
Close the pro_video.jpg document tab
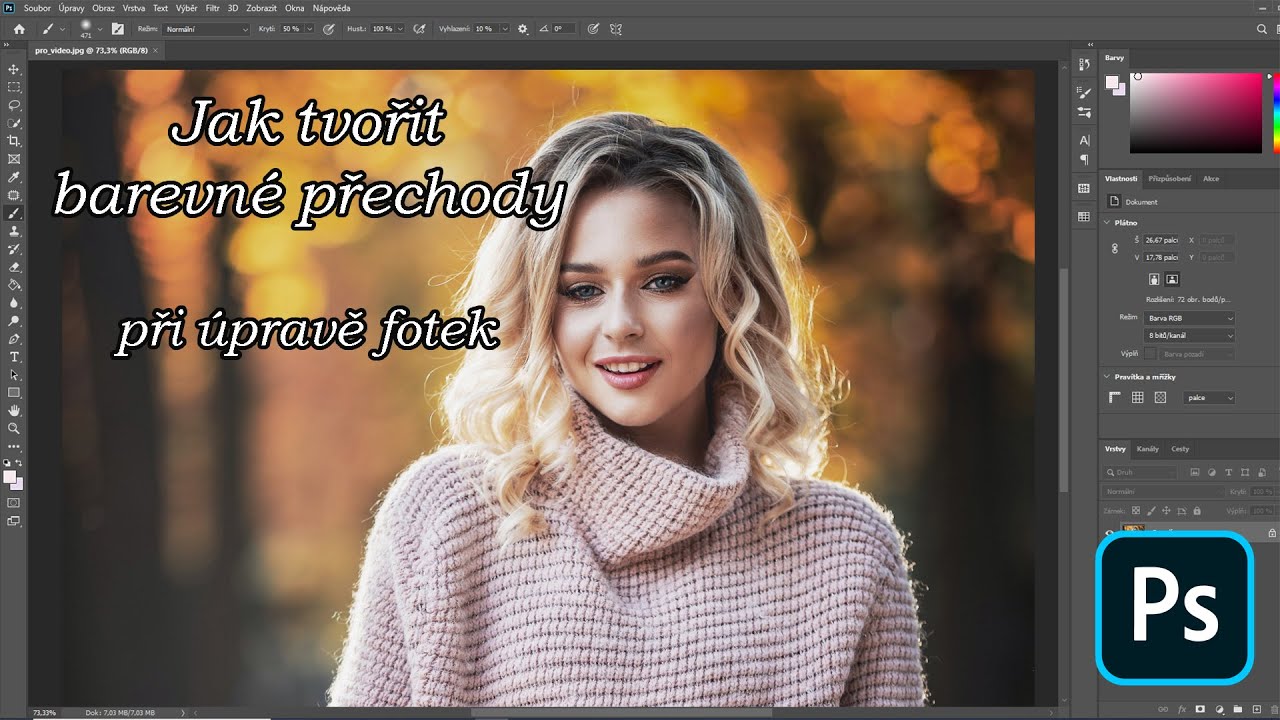pos(155,49)
